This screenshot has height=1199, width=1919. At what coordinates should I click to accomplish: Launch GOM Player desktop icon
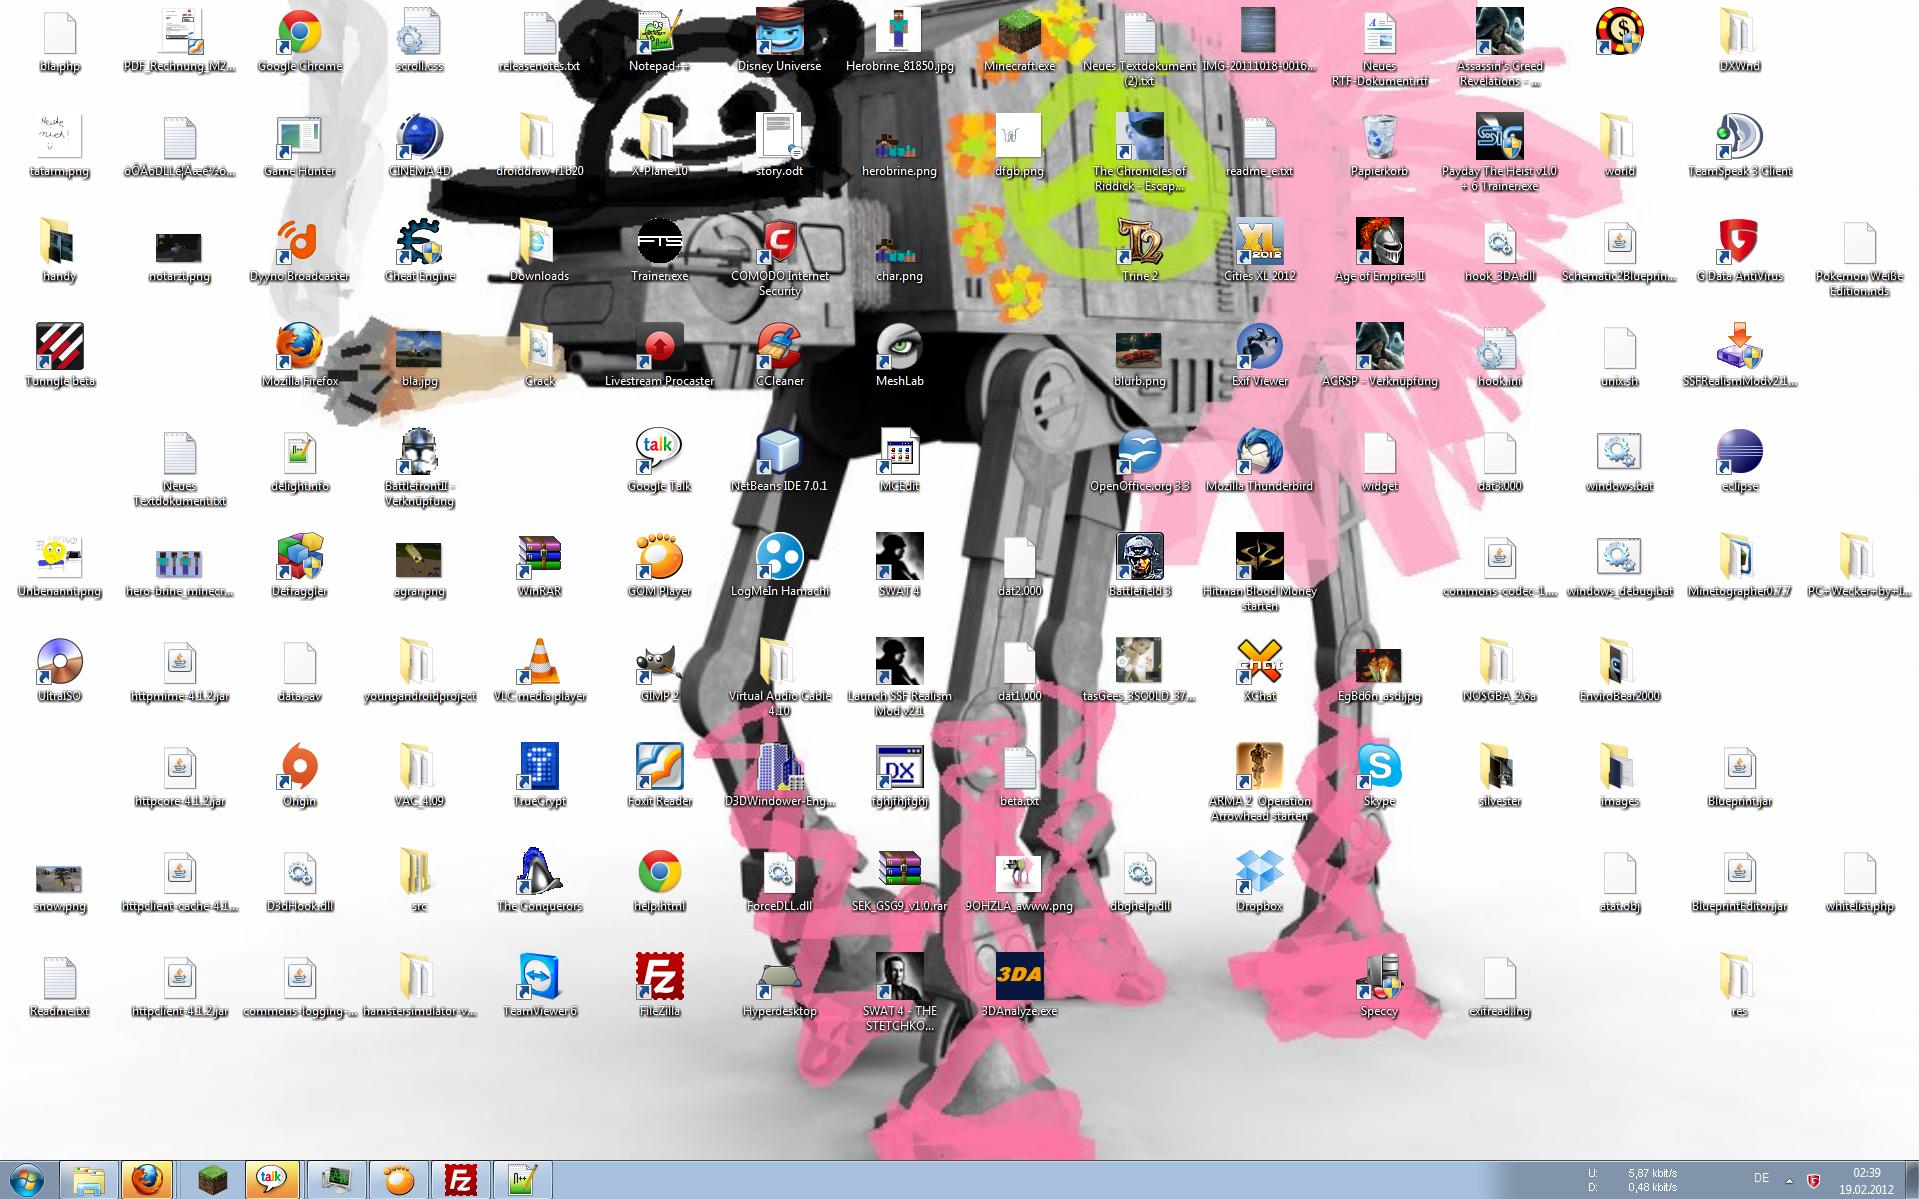tap(659, 566)
